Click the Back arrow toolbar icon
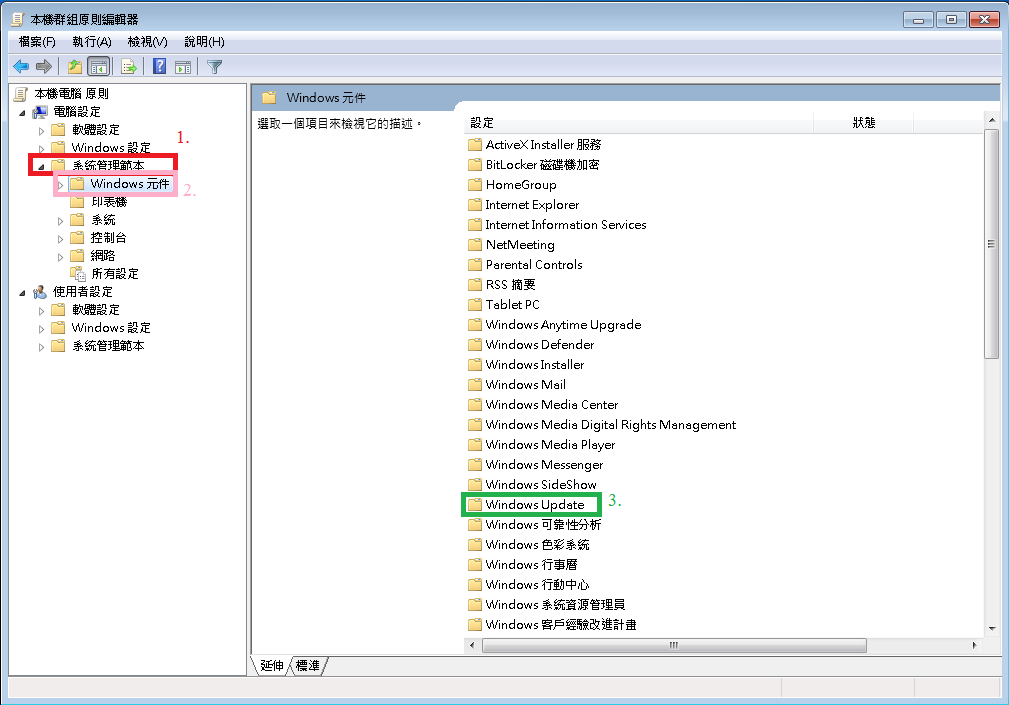This screenshot has height=705, width=1009. pyautogui.click(x=20, y=67)
